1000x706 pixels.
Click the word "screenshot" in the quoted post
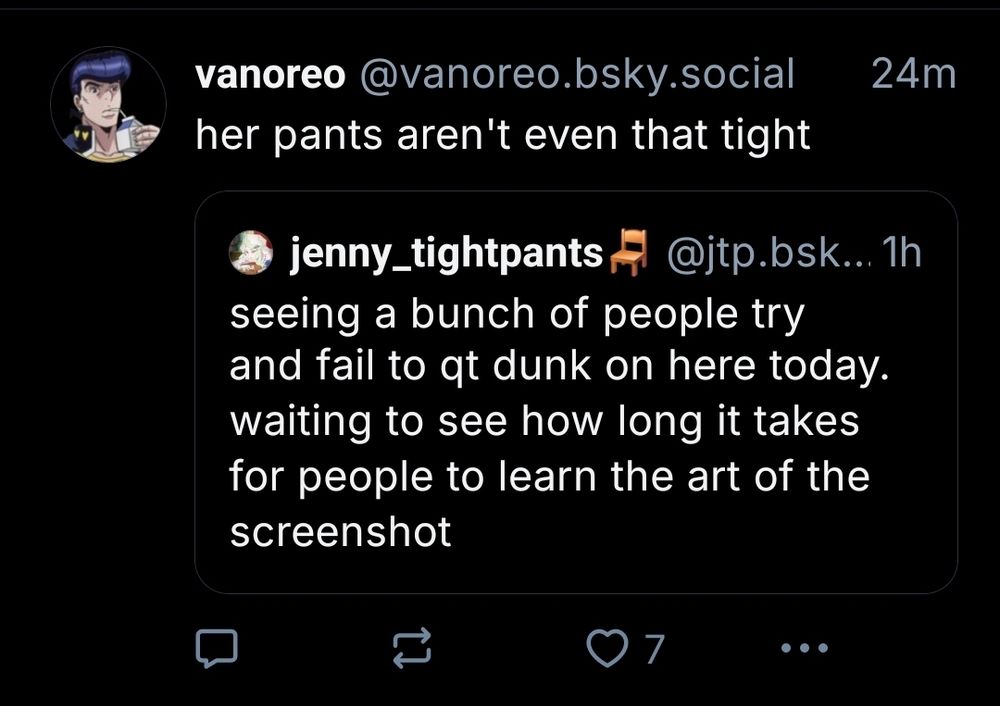341,532
